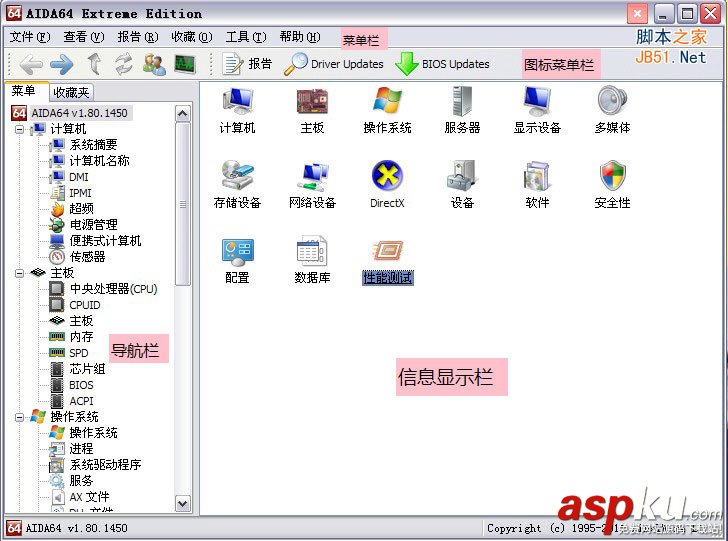Select IPMI in the tree
Screen dimensions: 728x541
[x=71, y=193]
